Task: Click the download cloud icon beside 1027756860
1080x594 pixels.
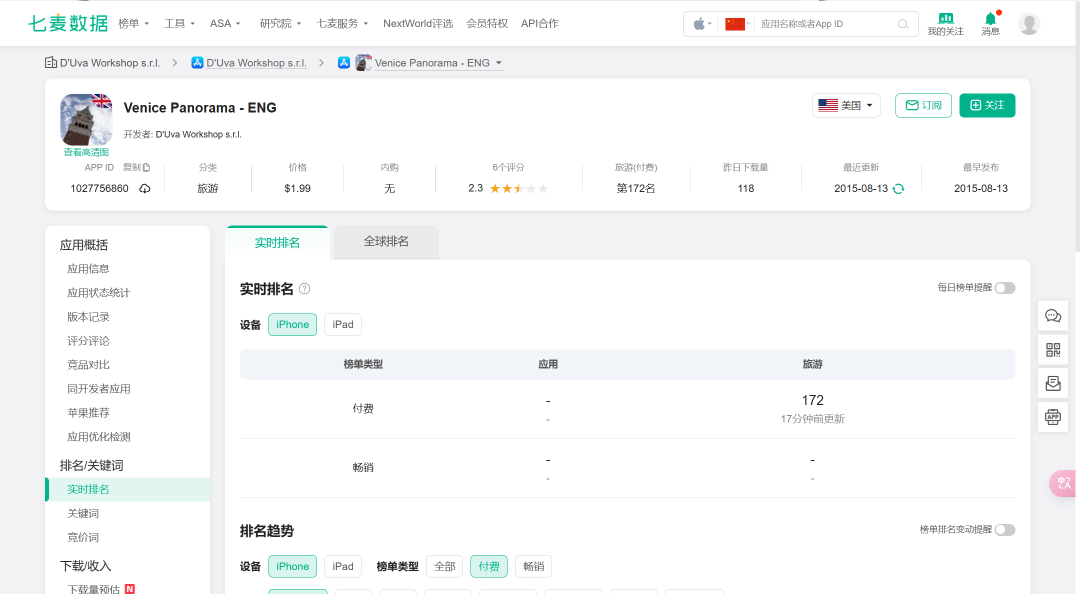Action: [145, 188]
